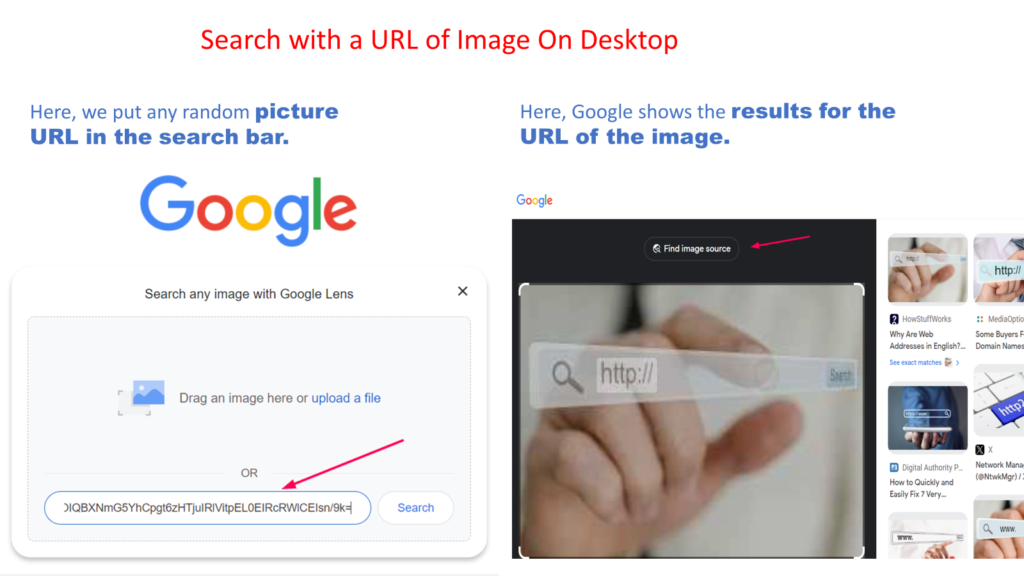Click the Digital Authority source favicon

click(x=894, y=468)
